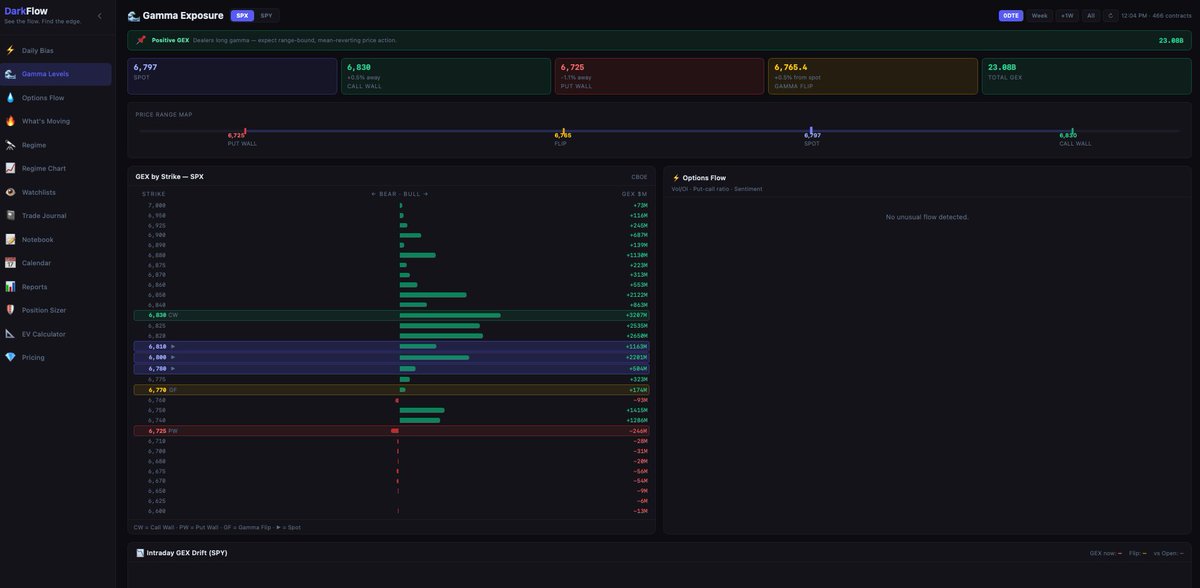This screenshot has width=1200, height=588.
Task: Click the +1415M GEX value
Action: 637,410
